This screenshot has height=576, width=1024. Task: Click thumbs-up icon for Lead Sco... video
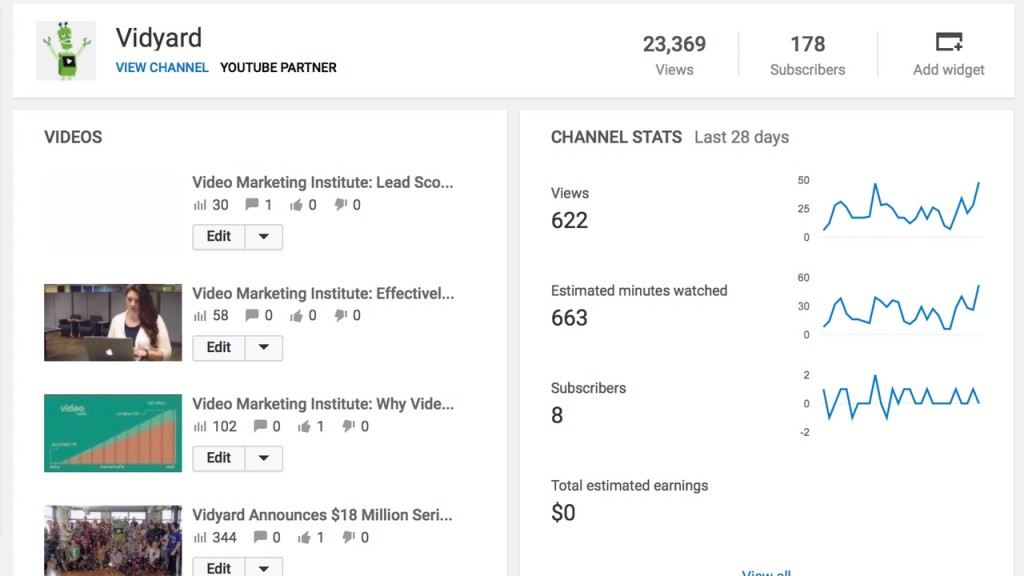click(296, 205)
